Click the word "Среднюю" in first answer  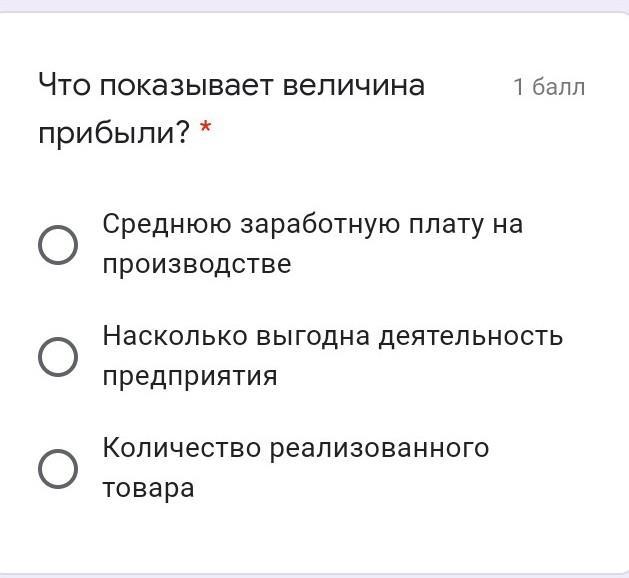[x=167, y=224]
